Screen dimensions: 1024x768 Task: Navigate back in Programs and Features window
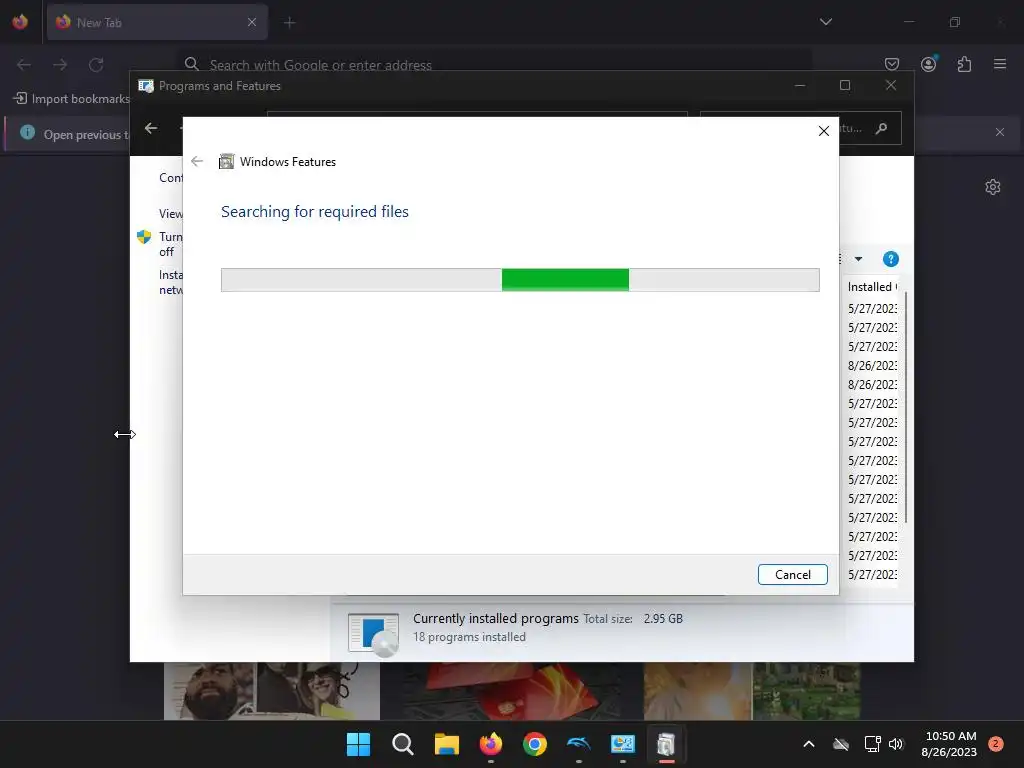[x=151, y=128]
